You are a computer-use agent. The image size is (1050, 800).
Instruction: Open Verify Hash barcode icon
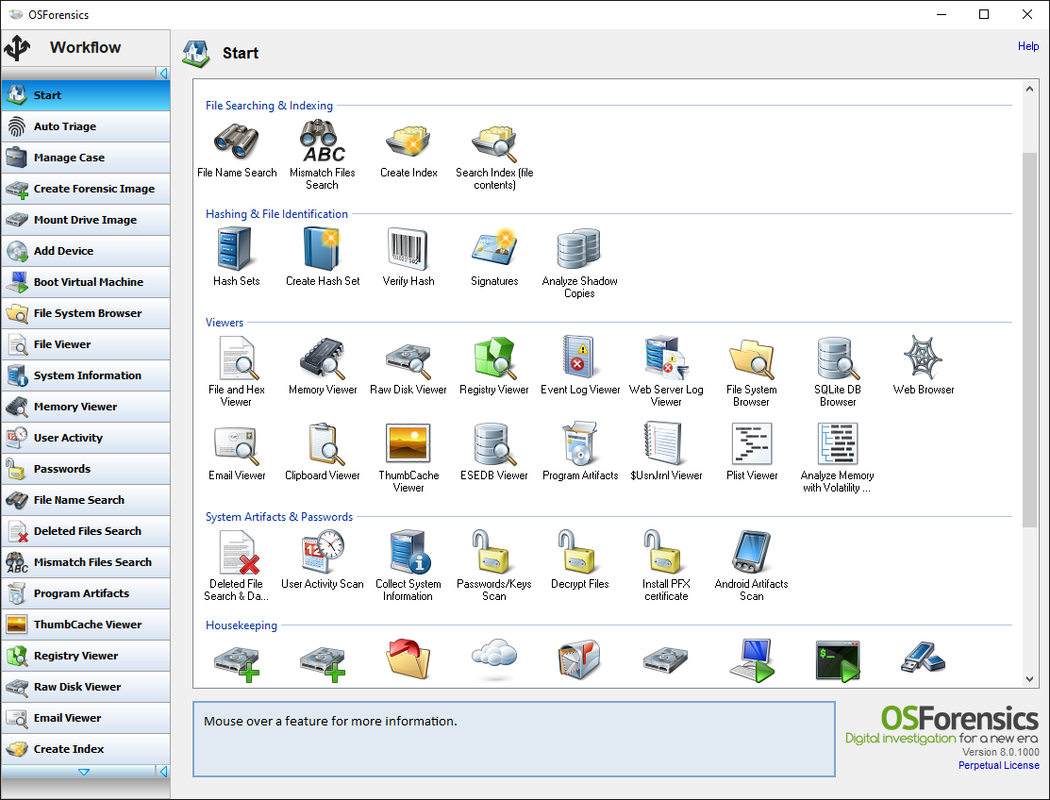[x=408, y=249]
